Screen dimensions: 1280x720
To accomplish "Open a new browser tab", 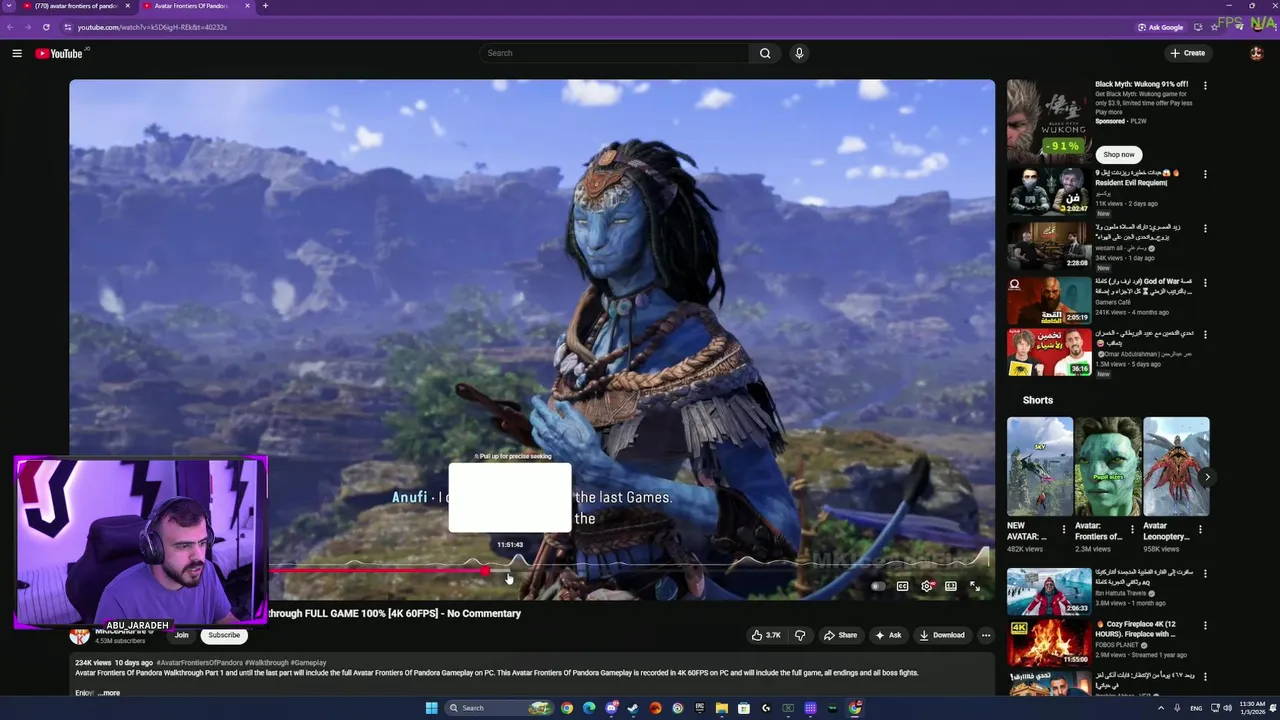I will coord(265,6).
